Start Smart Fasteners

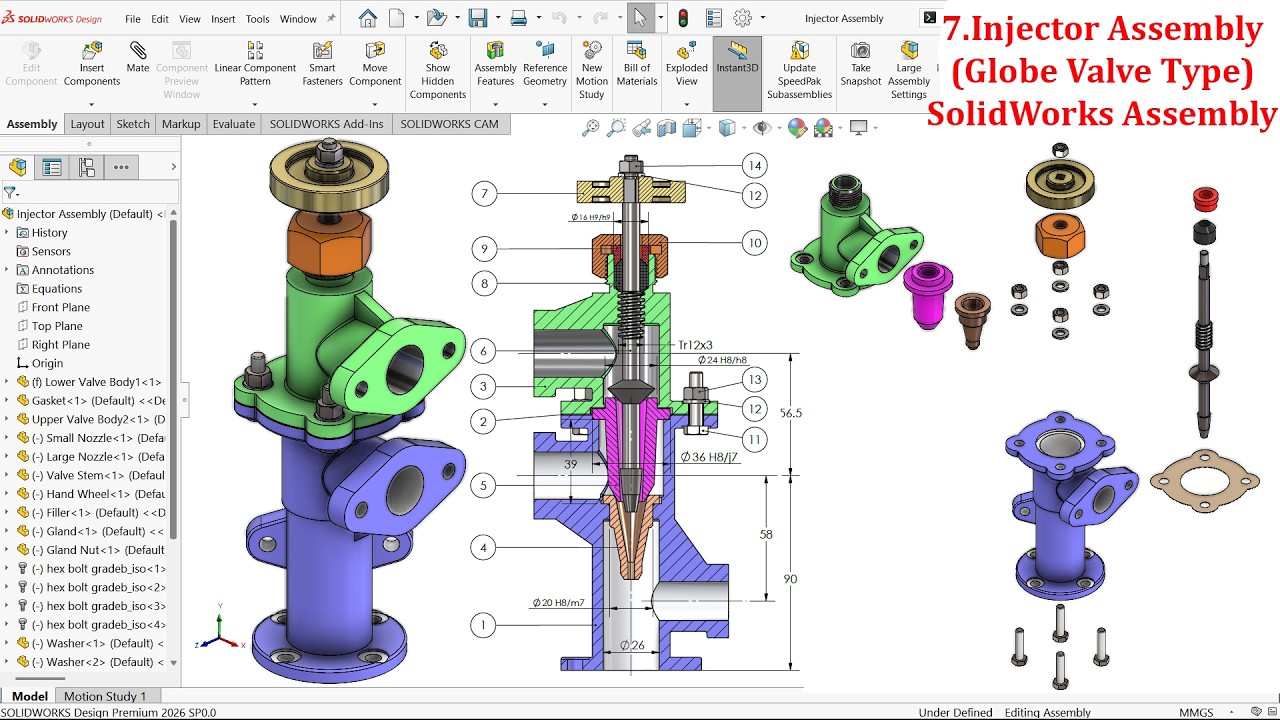click(x=322, y=64)
